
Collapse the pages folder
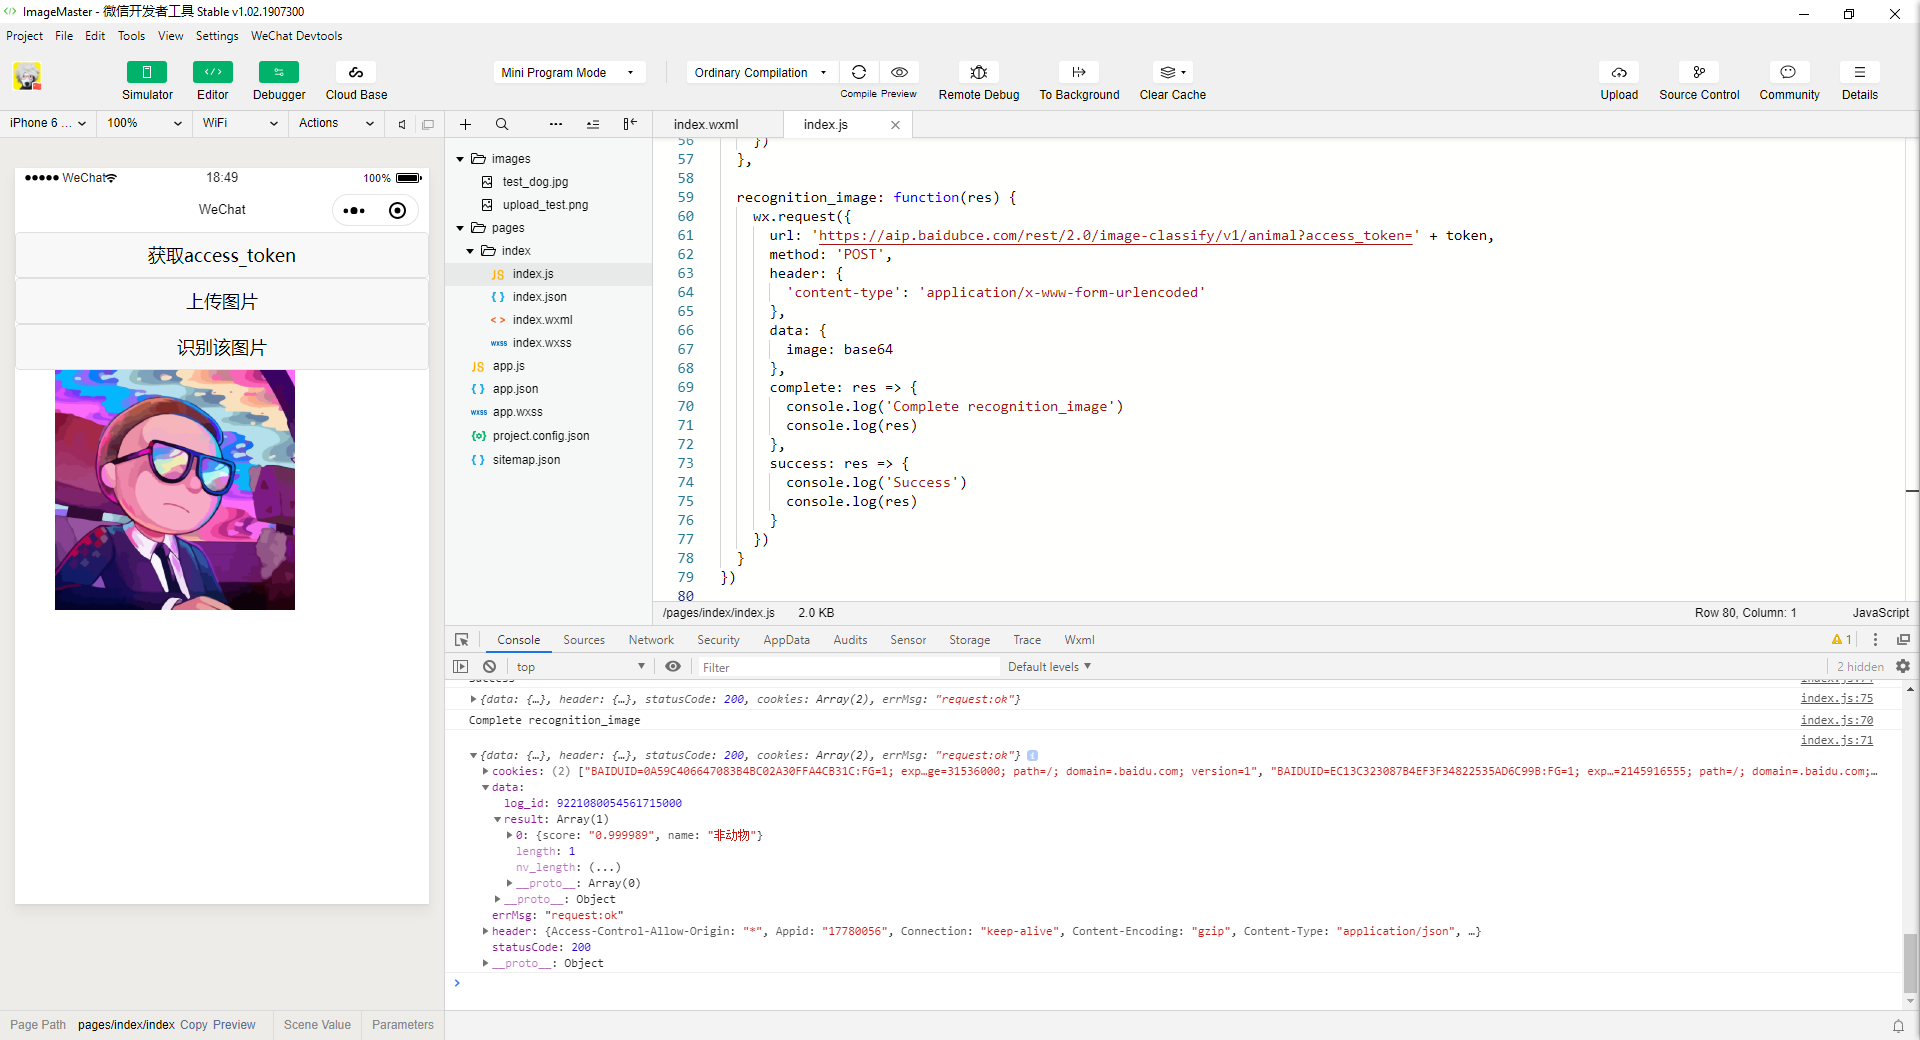click(460, 228)
